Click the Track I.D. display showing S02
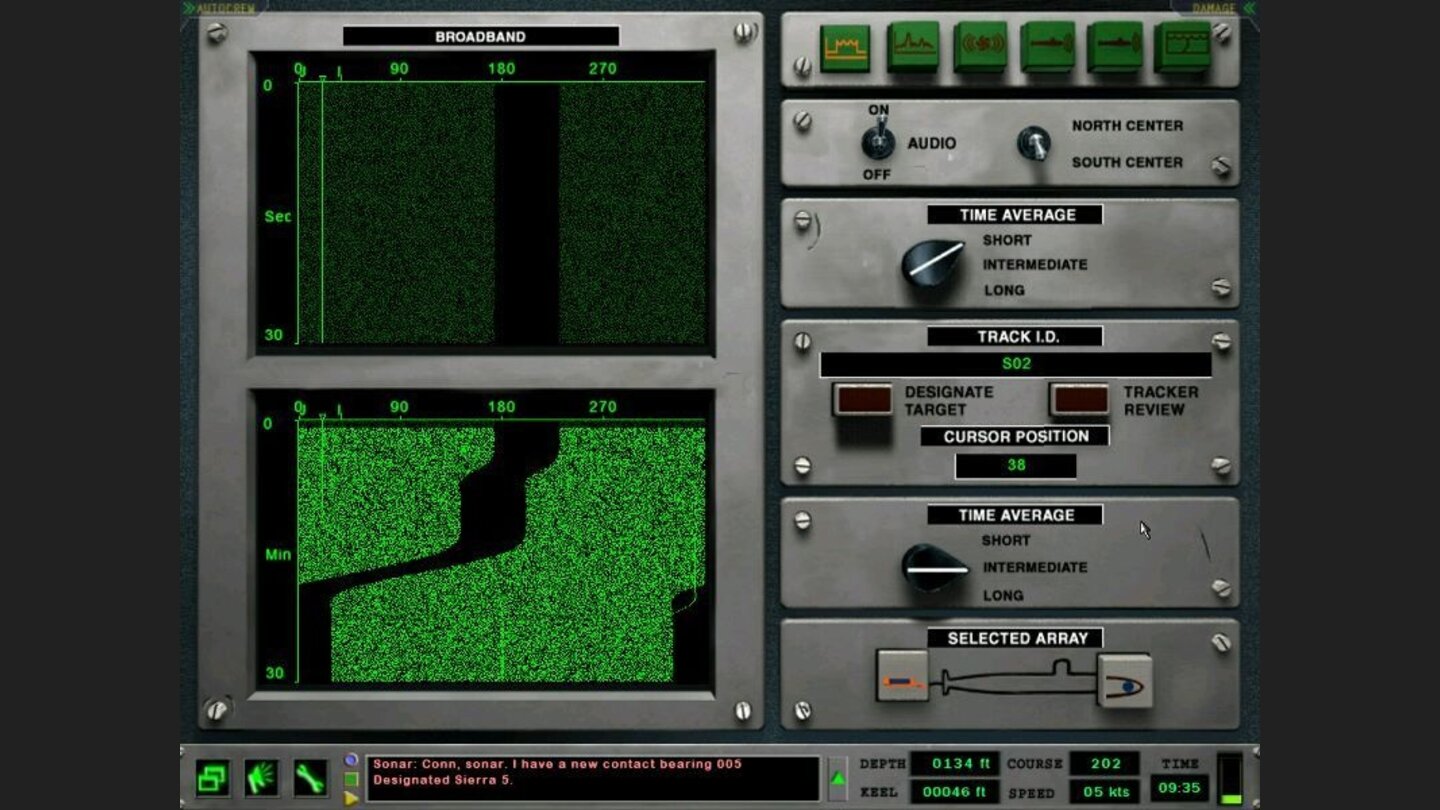 (x=1015, y=364)
